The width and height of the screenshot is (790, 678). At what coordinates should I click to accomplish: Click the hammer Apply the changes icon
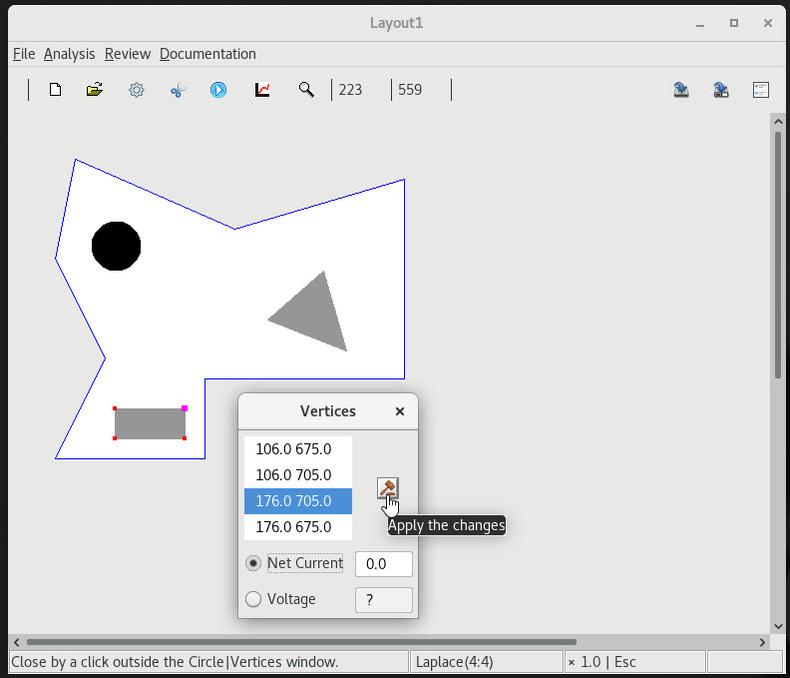click(387, 488)
